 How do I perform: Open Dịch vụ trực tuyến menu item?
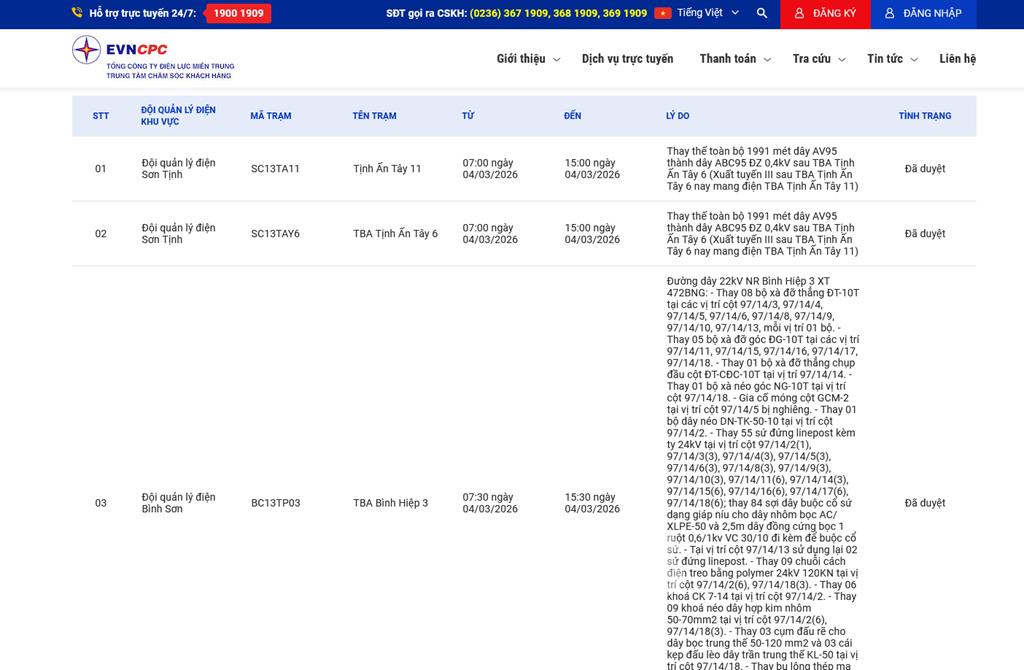pos(627,59)
